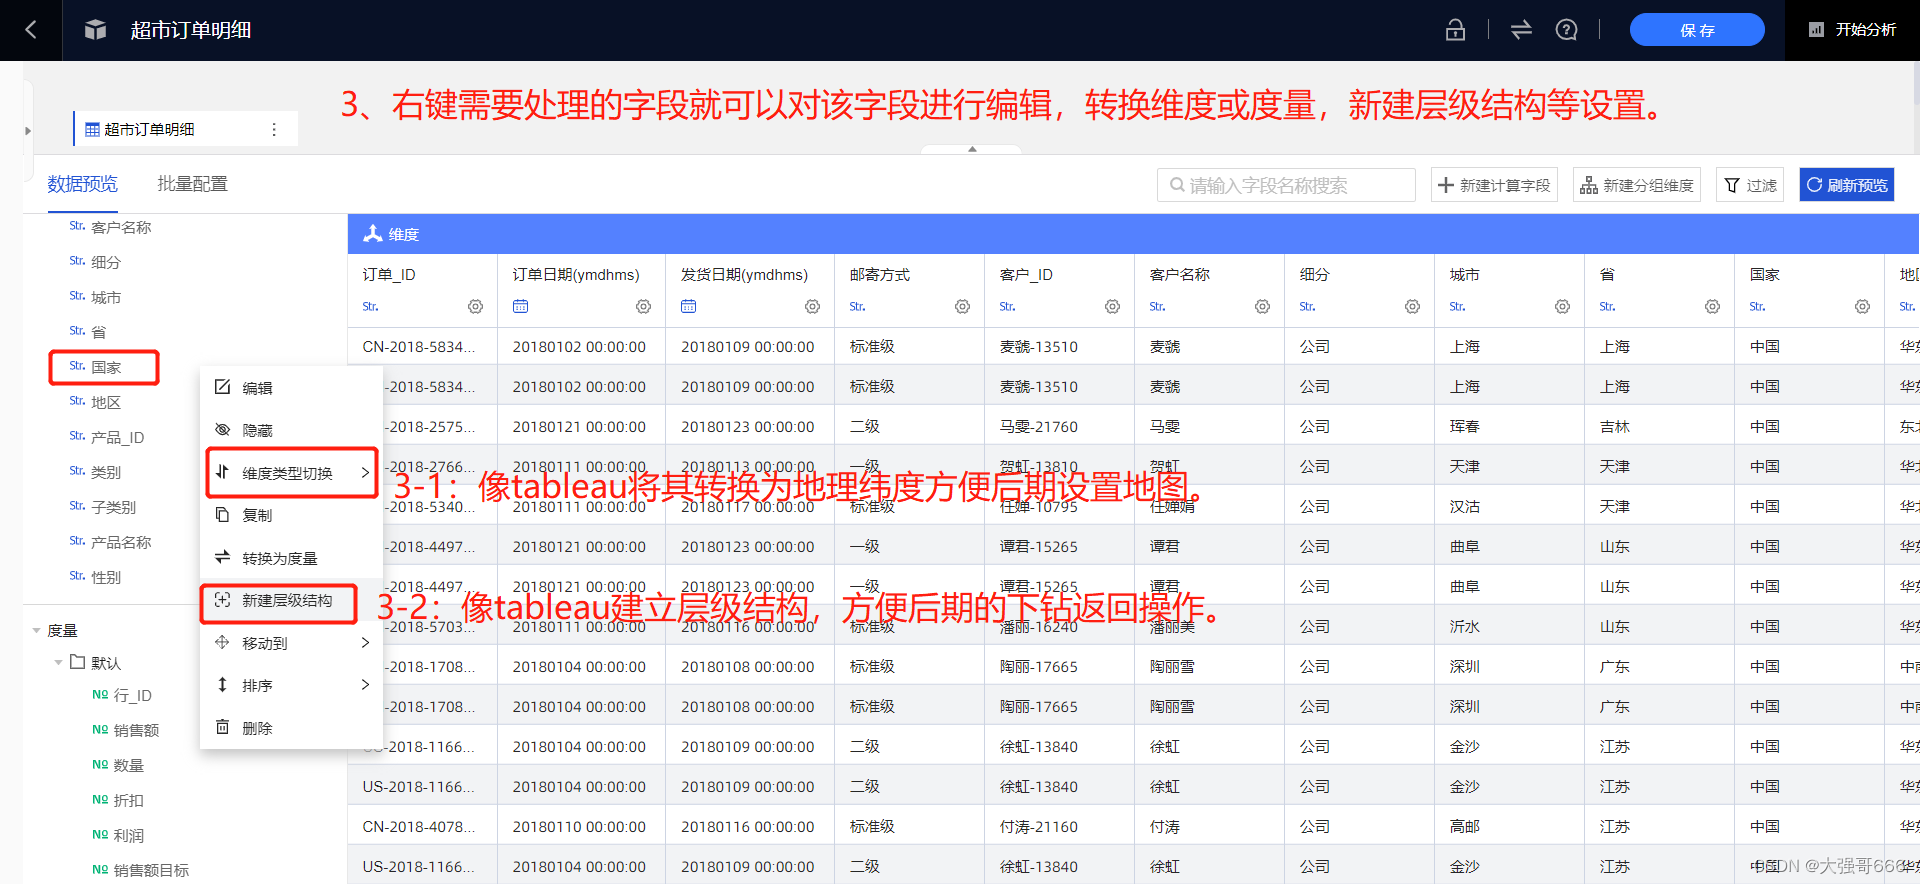Open settings gear for 国家 column
Image resolution: width=1920 pixels, height=884 pixels.
pyautogui.click(x=1862, y=307)
